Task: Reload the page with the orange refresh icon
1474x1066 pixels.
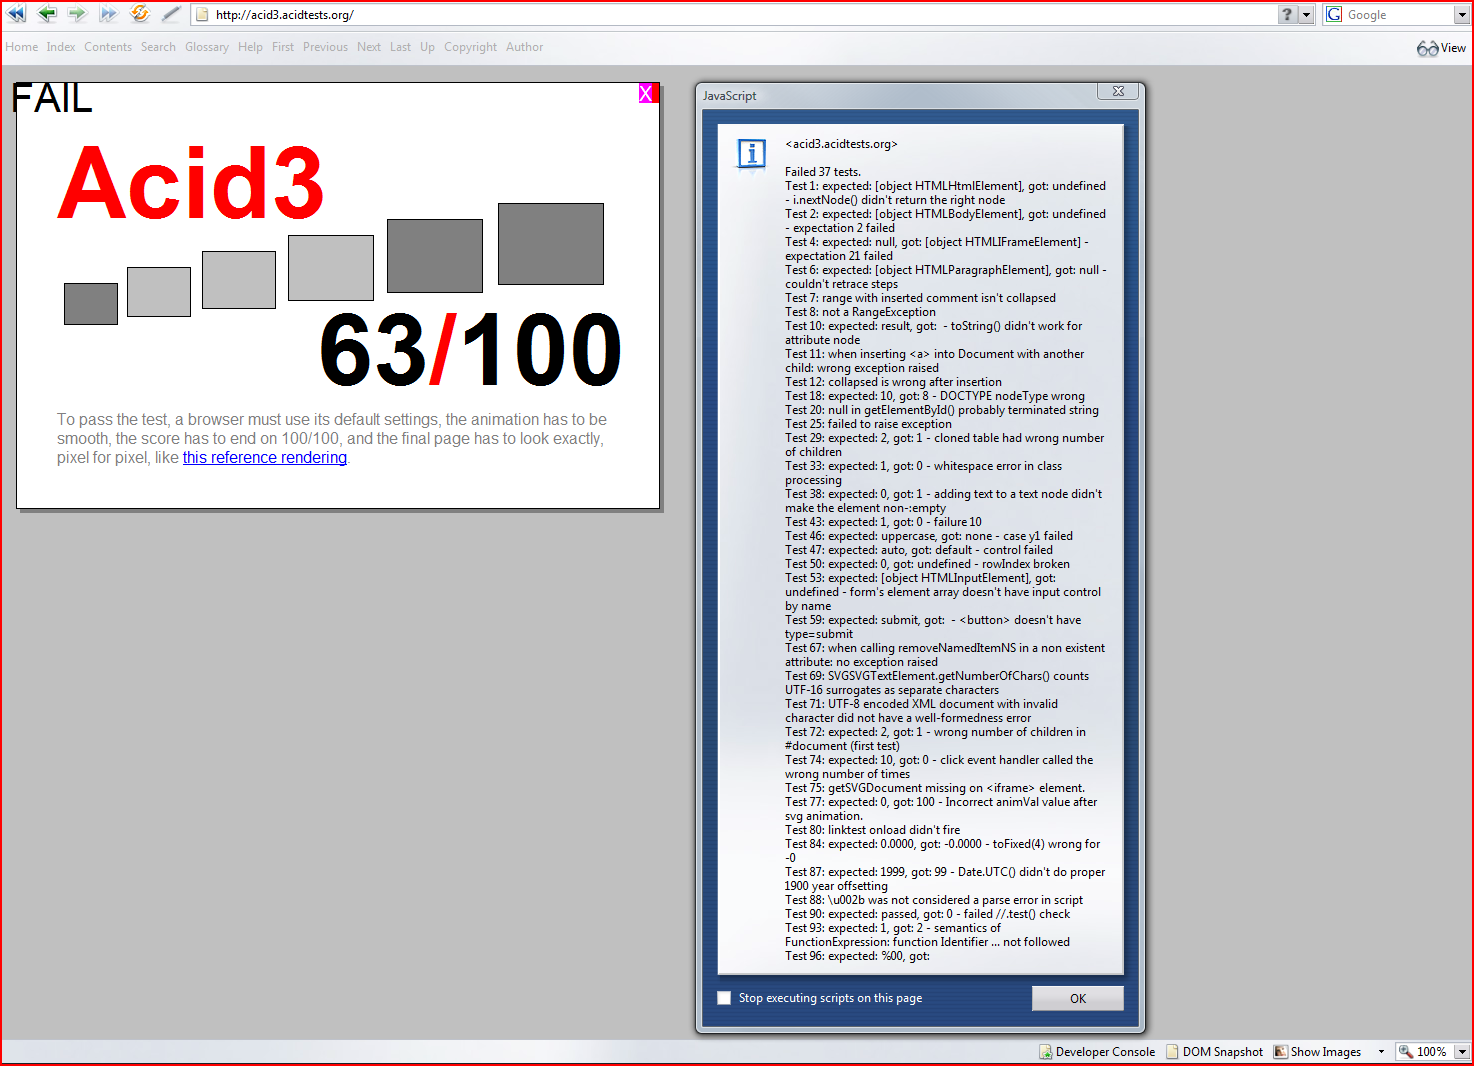Action: click(x=140, y=14)
